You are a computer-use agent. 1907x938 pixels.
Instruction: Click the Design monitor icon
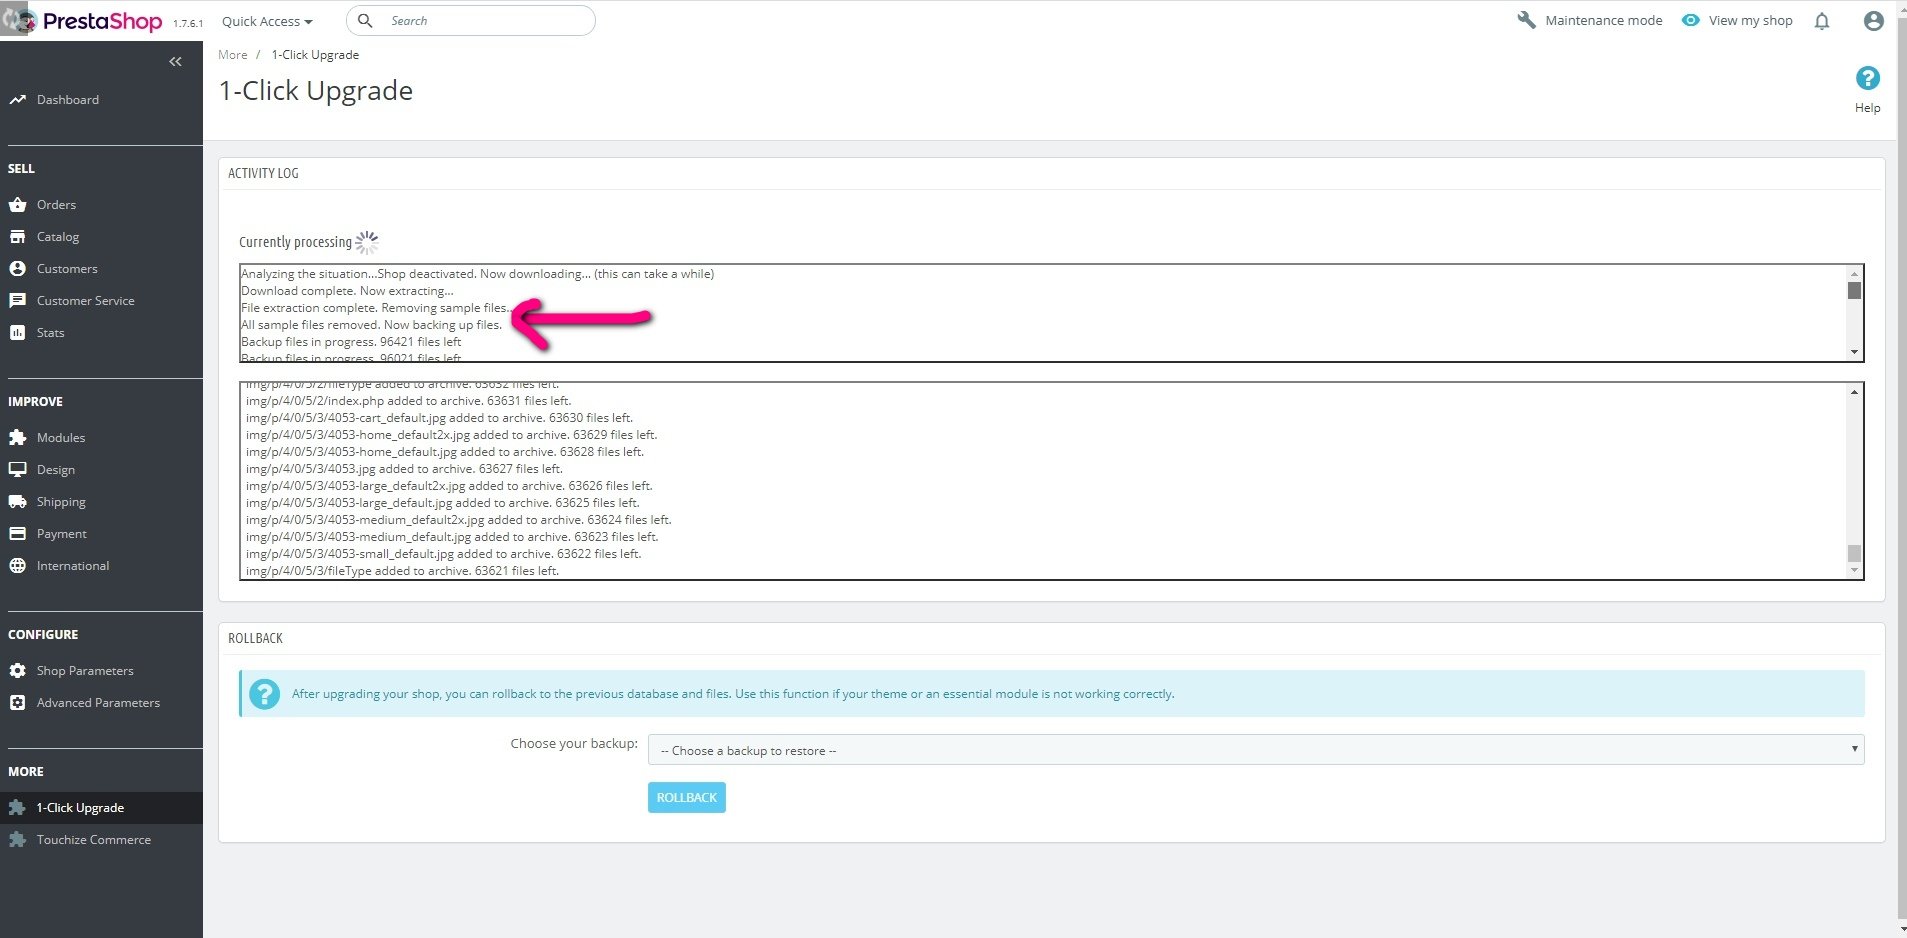point(17,470)
